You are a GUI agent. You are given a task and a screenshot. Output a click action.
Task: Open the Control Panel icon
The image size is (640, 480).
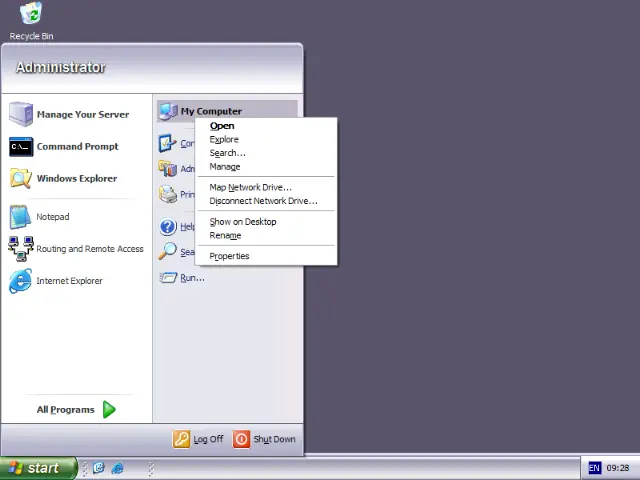[168, 143]
